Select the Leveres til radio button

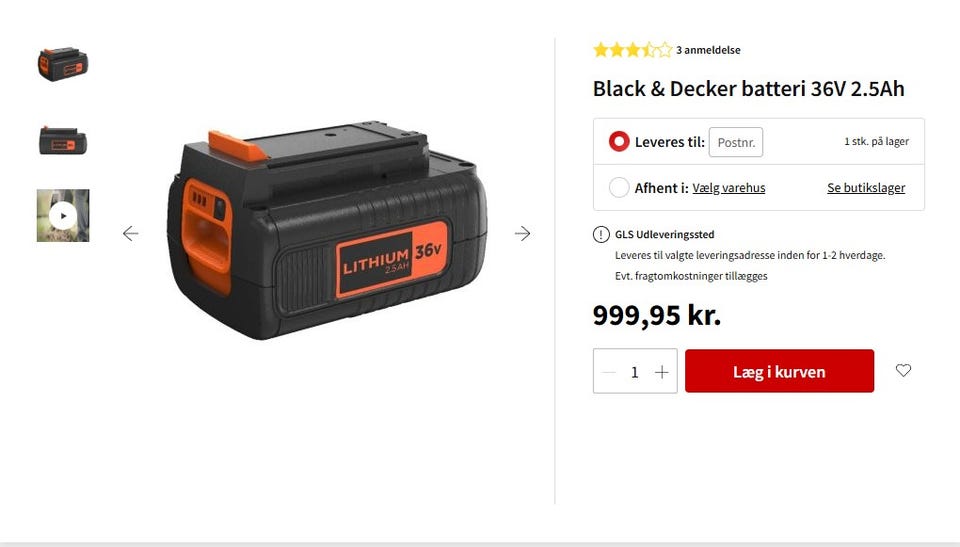click(x=619, y=141)
